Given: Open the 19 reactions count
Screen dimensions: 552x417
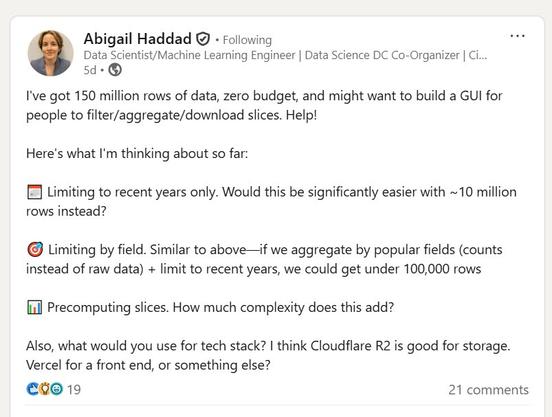Looking at the screenshot, I should click(x=74, y=390).
